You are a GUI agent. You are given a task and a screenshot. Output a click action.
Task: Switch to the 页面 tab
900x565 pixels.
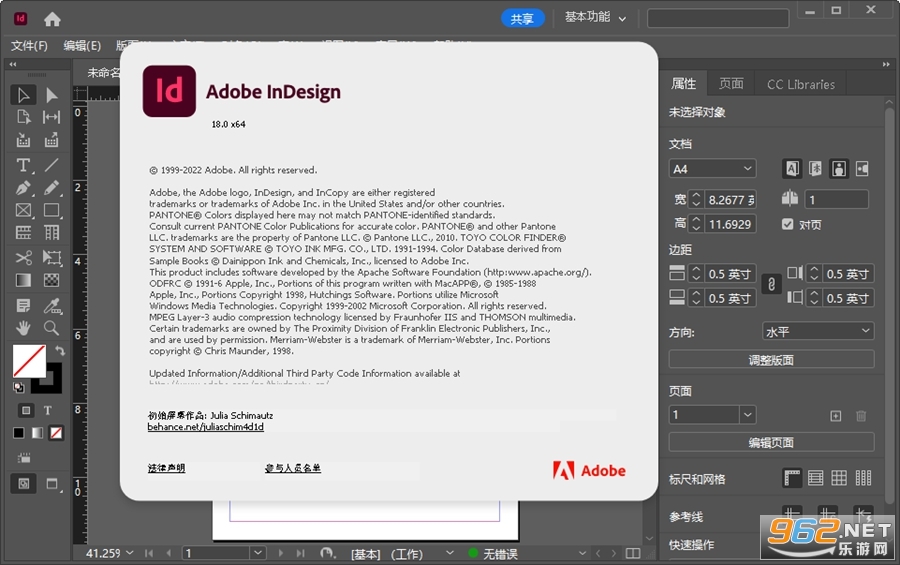point(731,84)
